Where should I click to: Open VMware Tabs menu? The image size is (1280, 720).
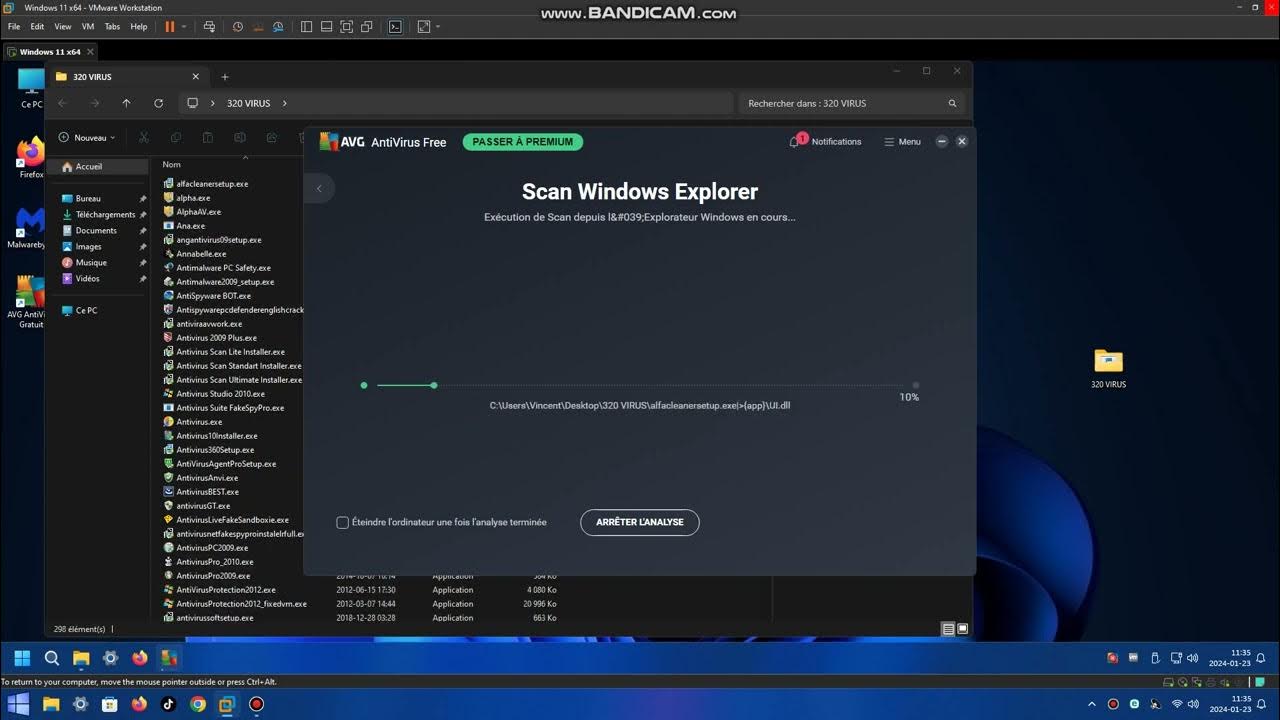pyautogui.click(x=112, y=27)
